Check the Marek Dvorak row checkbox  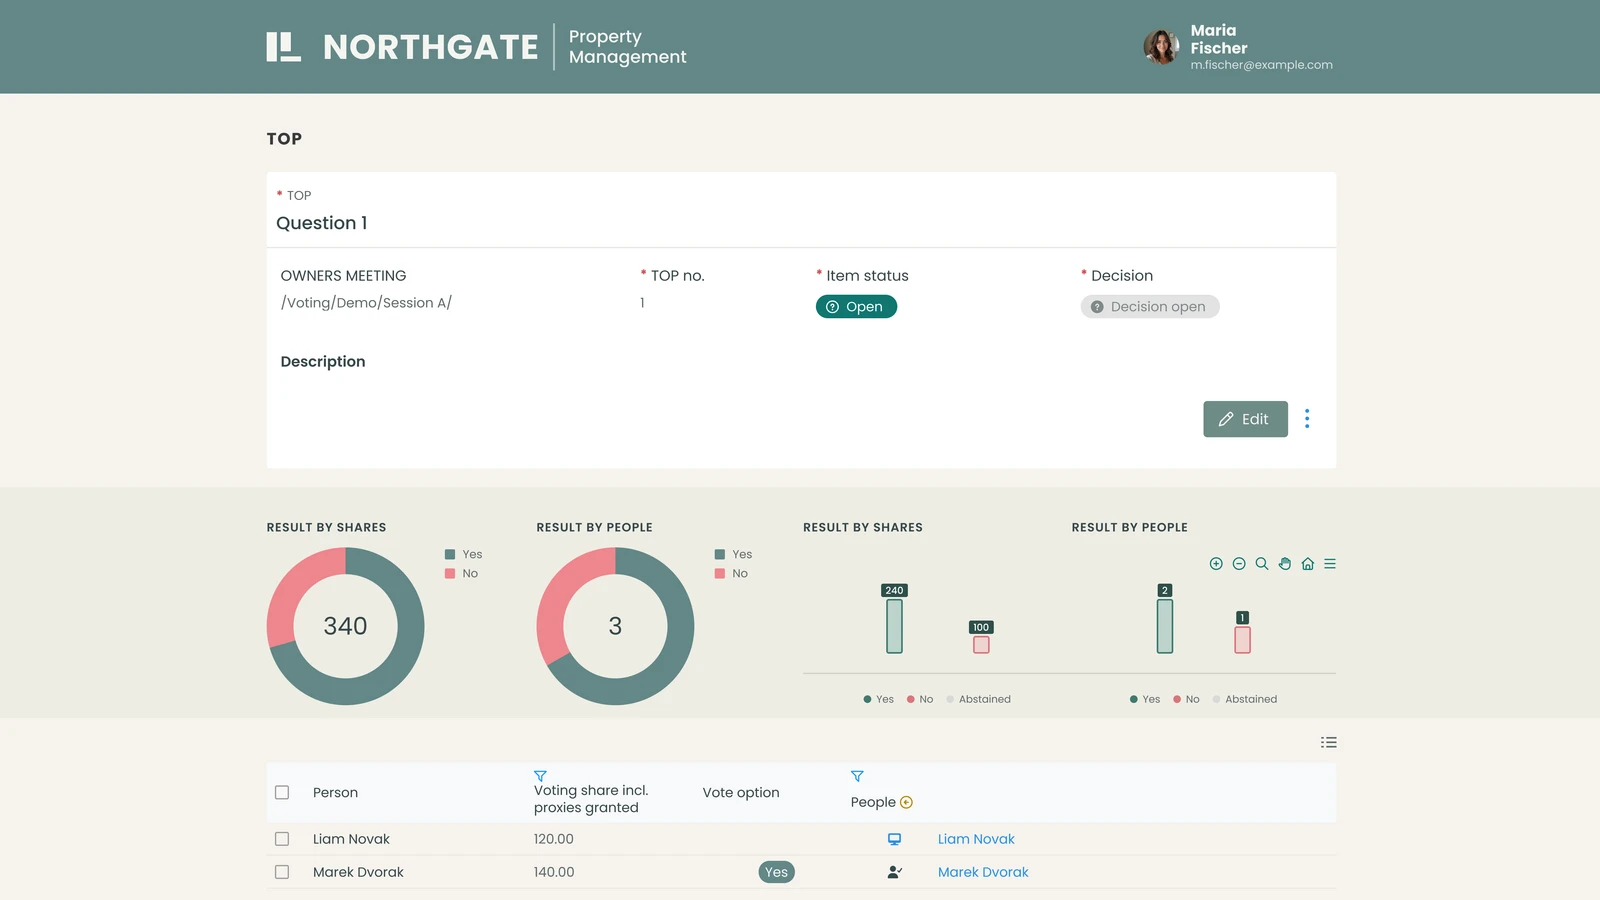[x=282, y=872]
